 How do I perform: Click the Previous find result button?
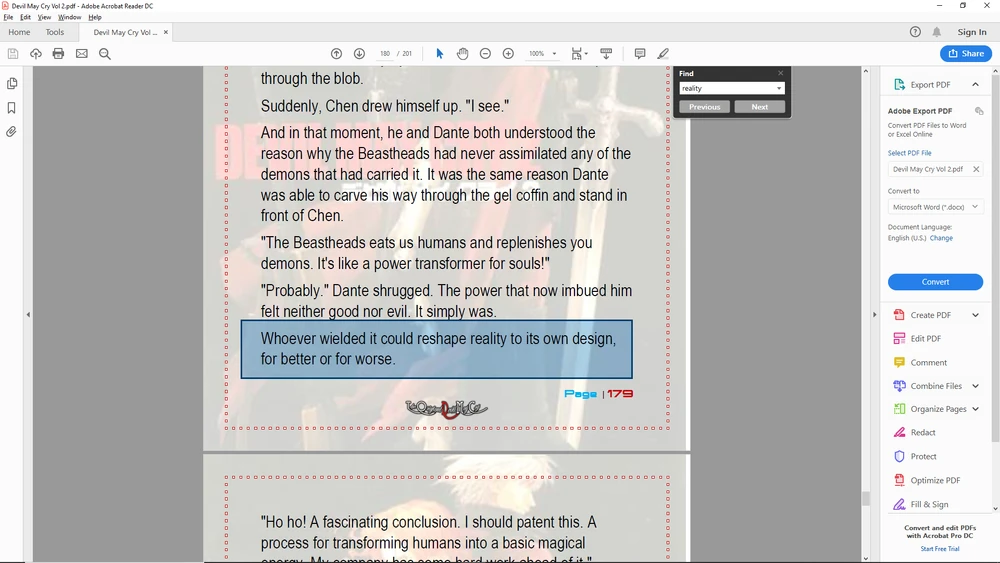click(x=704, y=106)
